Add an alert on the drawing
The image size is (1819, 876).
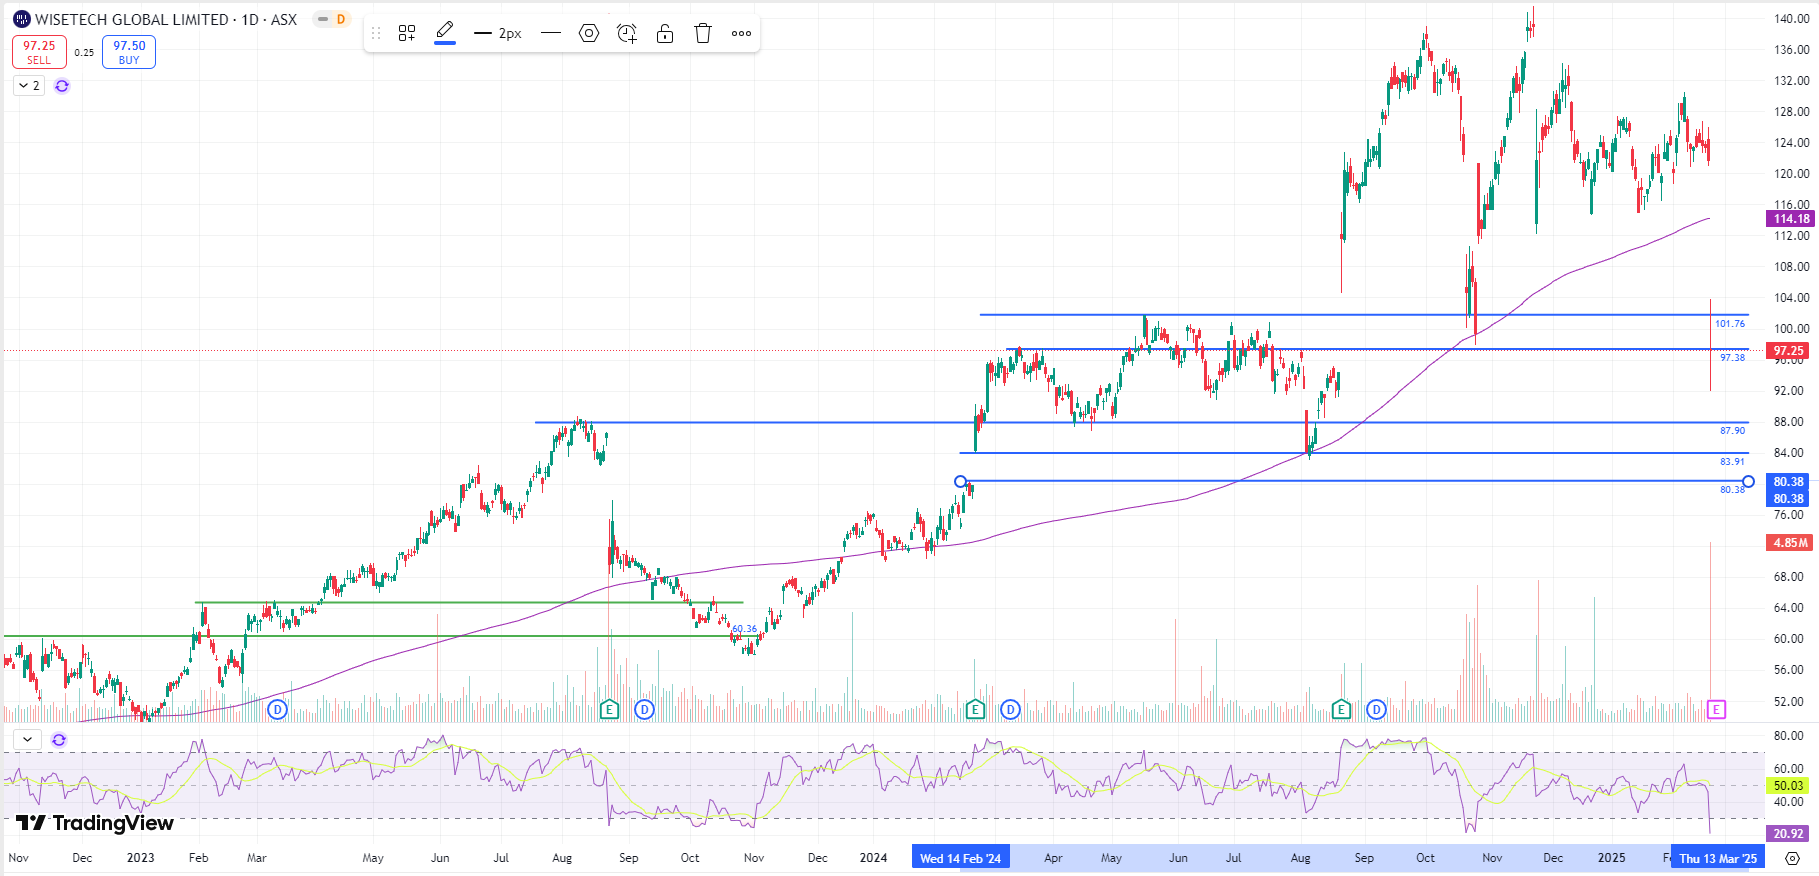[x=627, y=33]
